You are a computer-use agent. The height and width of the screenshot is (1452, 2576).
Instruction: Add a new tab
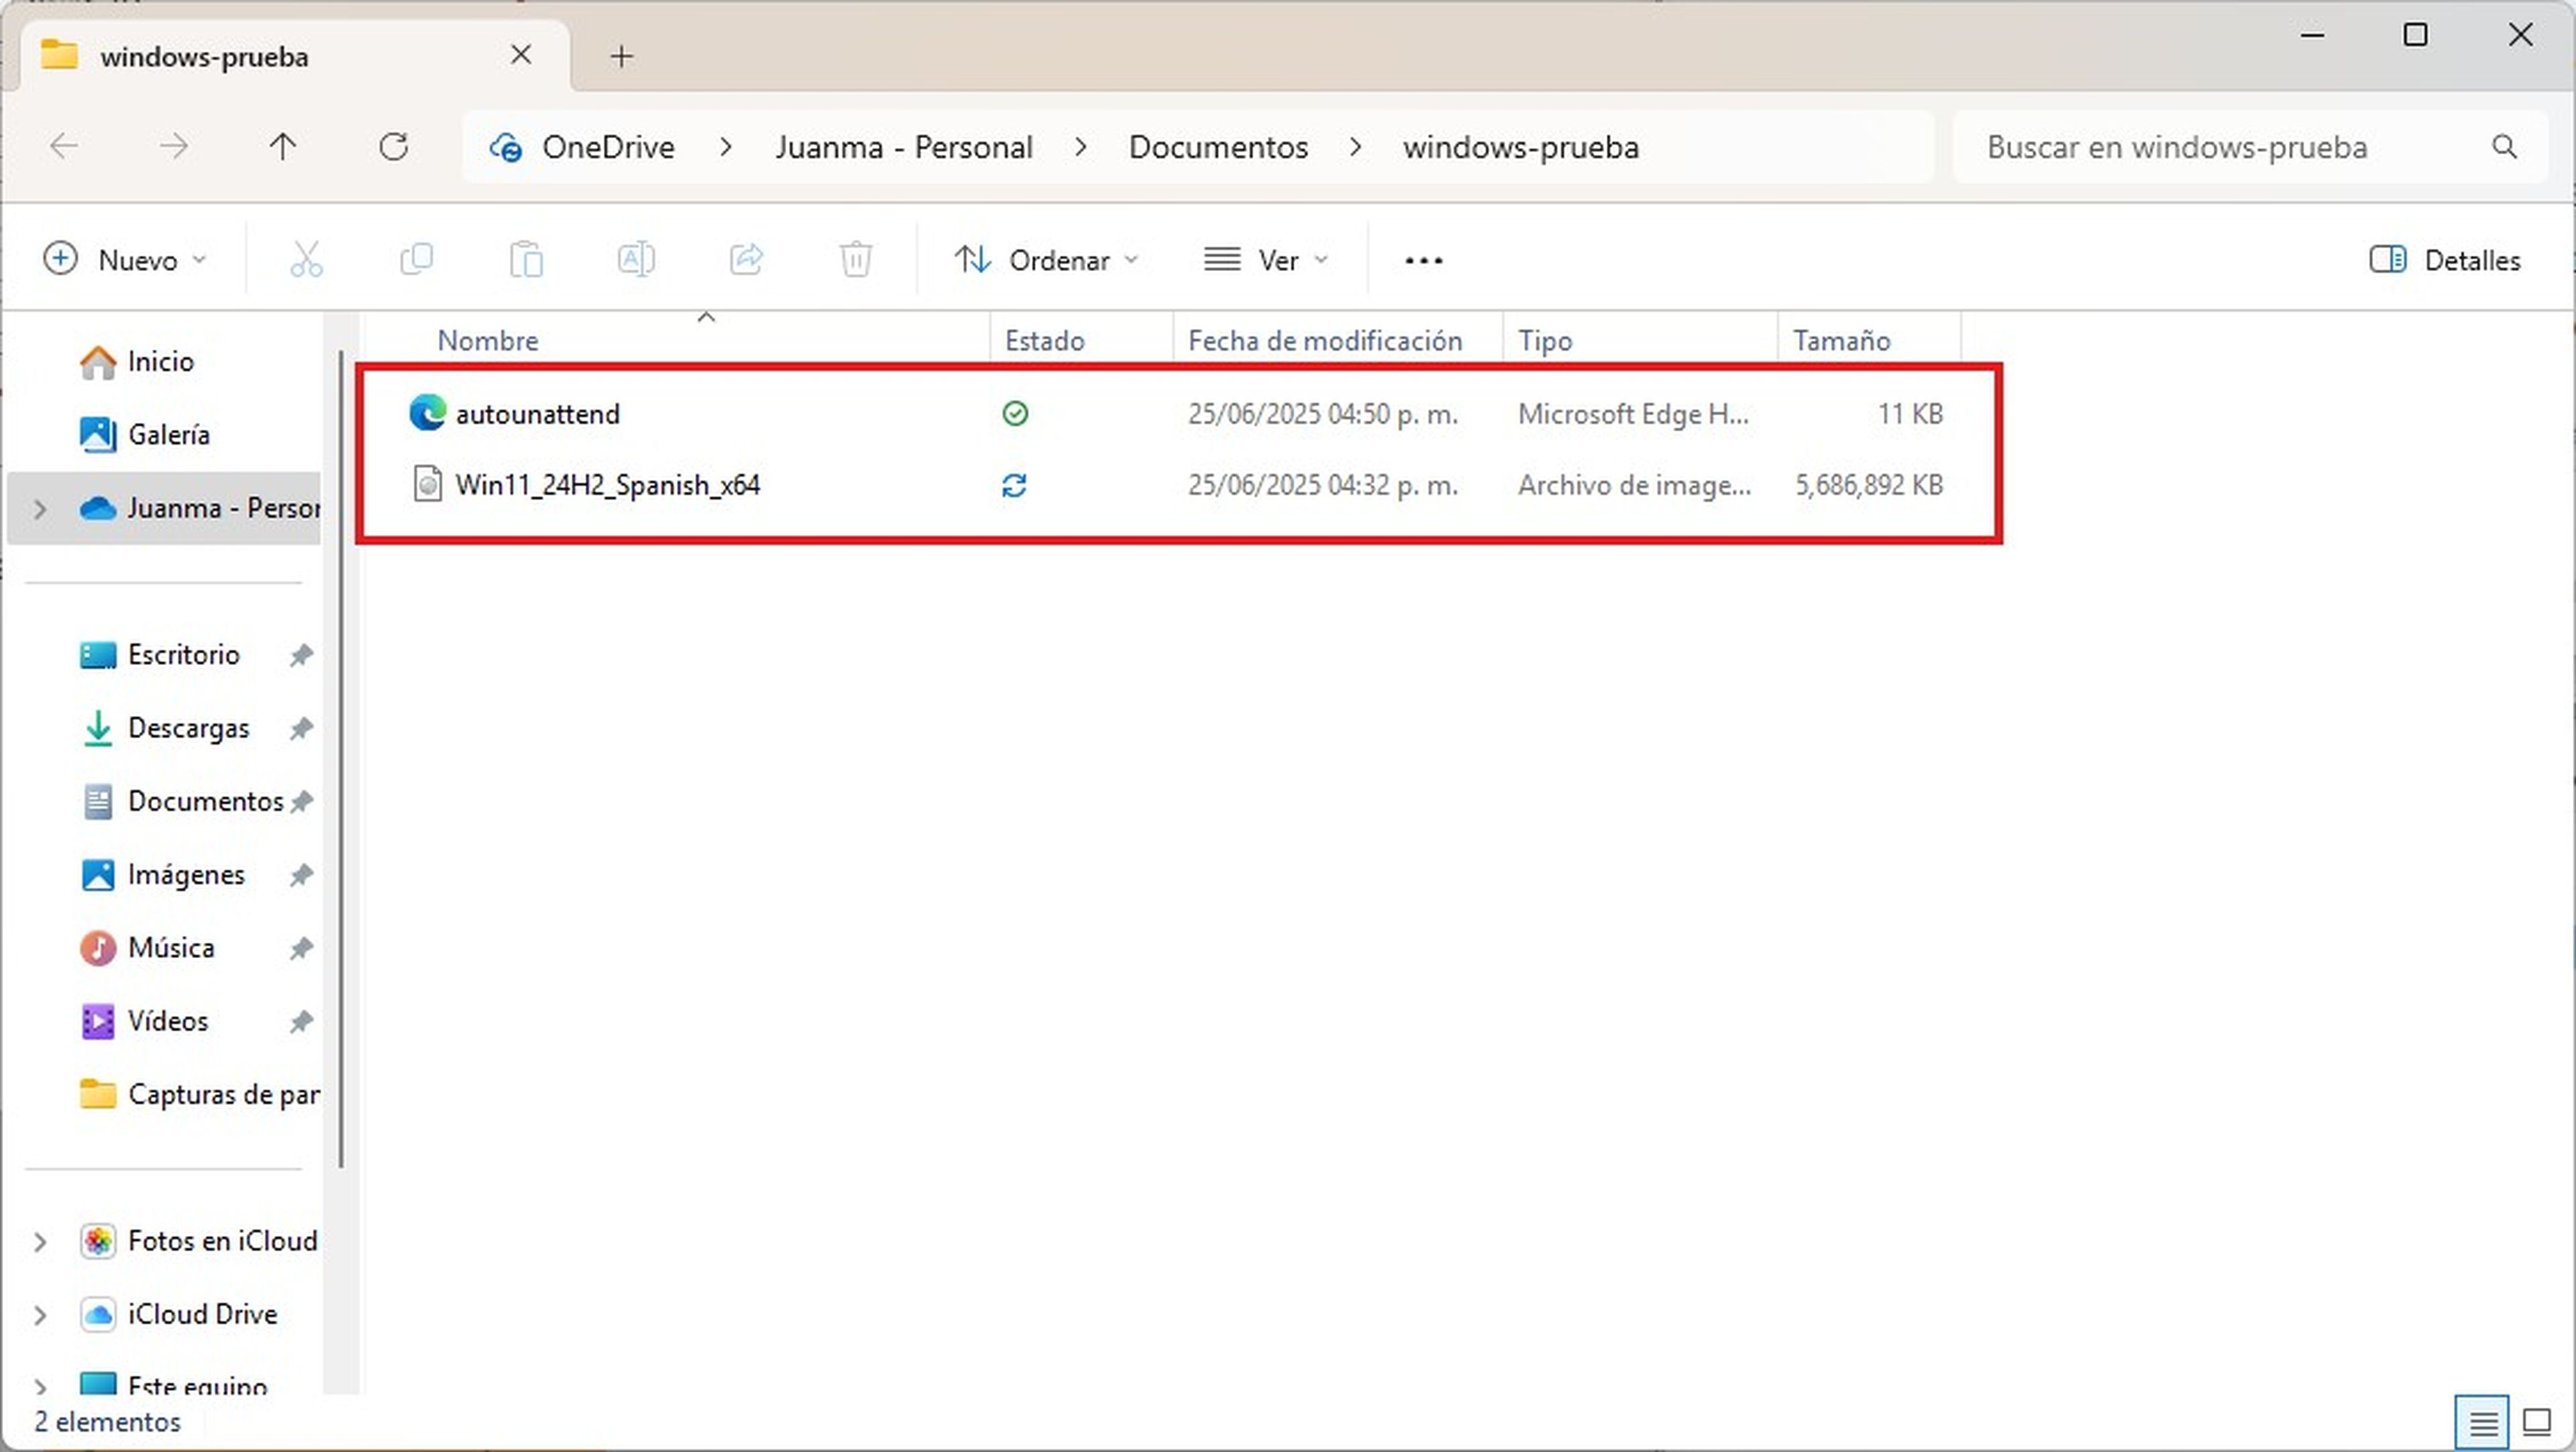(x=621, y=56)
